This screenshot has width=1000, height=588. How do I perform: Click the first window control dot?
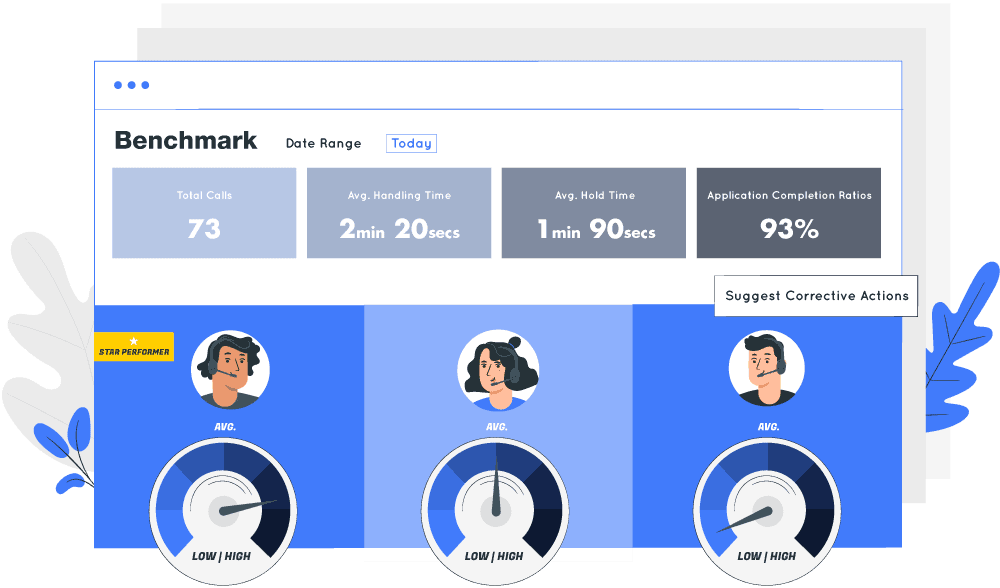click(x=119, y=85)
